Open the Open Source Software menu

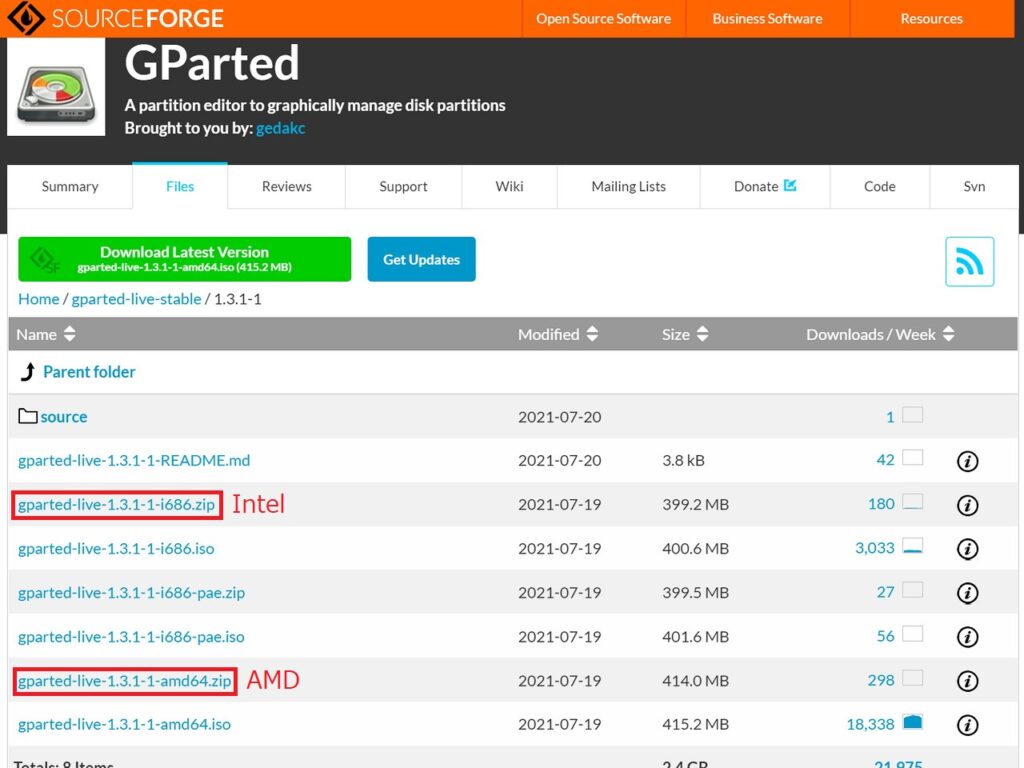(603, 18)
